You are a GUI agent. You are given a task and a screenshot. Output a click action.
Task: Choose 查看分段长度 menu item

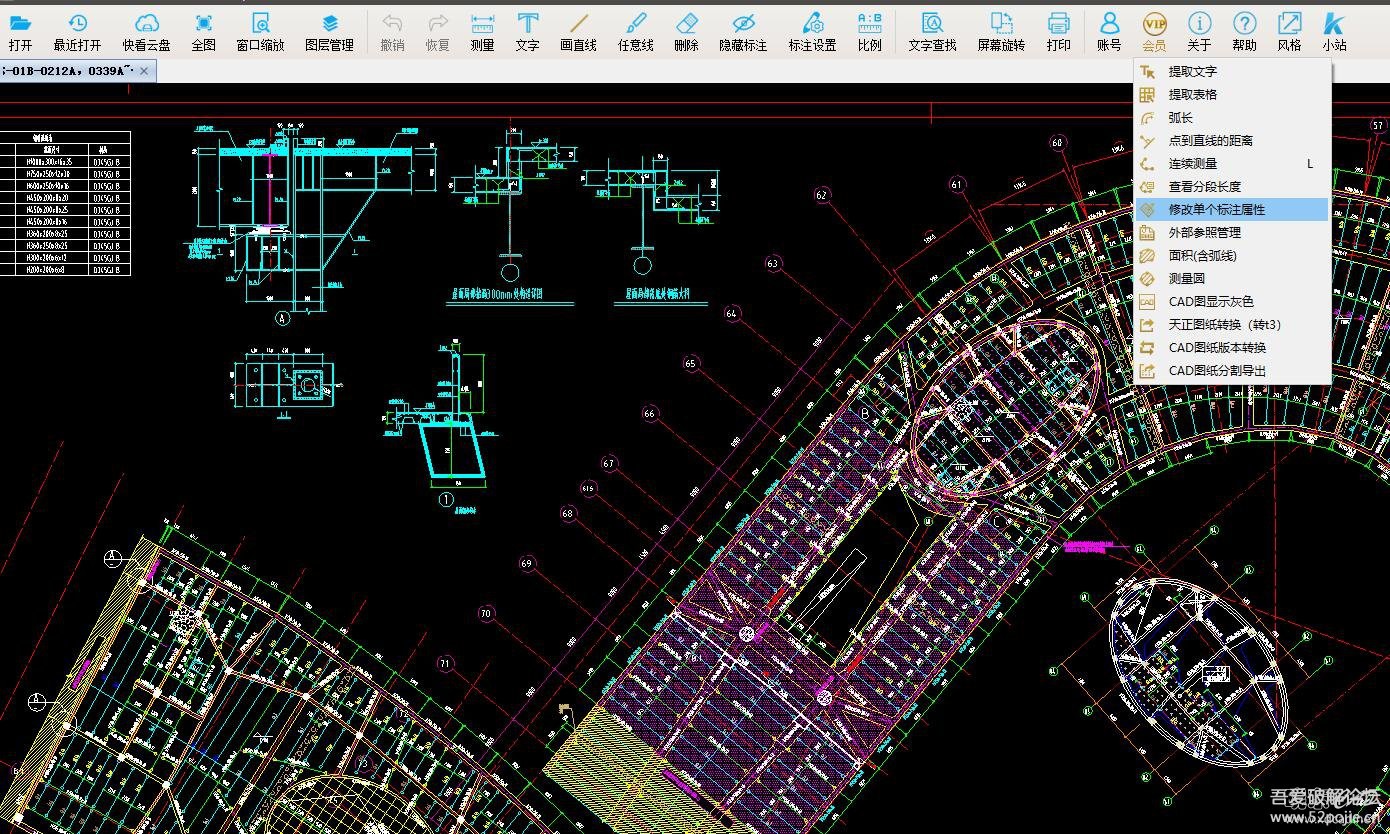pyautogui.click(x=1232, y=186)
